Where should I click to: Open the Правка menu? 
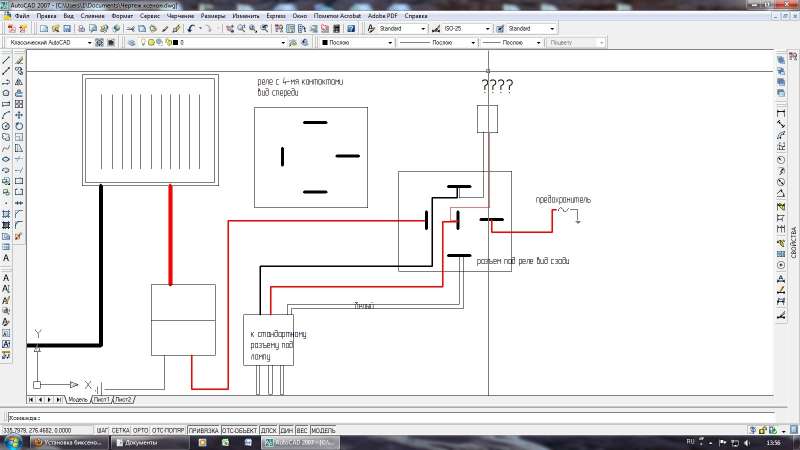(x=46, y=16)
